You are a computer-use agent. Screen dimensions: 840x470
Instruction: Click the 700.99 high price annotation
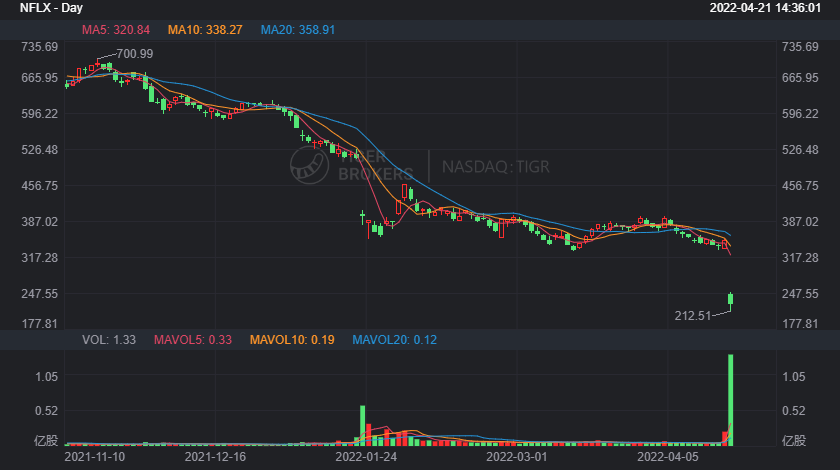(x=134, y=54)
